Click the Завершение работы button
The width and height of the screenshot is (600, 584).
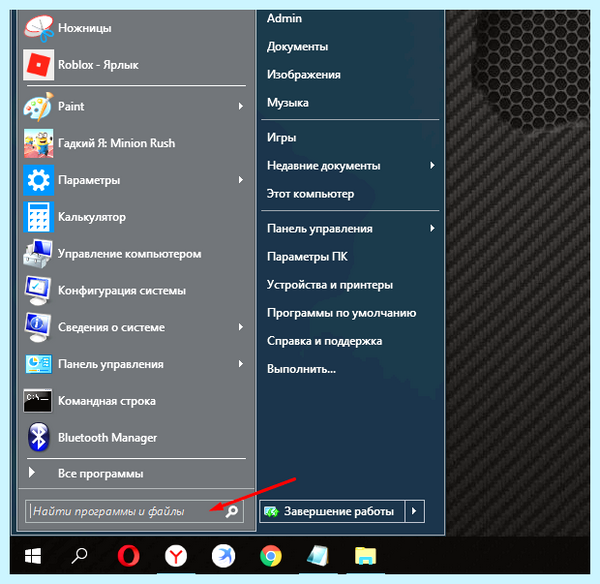click(x=332, y=511)
